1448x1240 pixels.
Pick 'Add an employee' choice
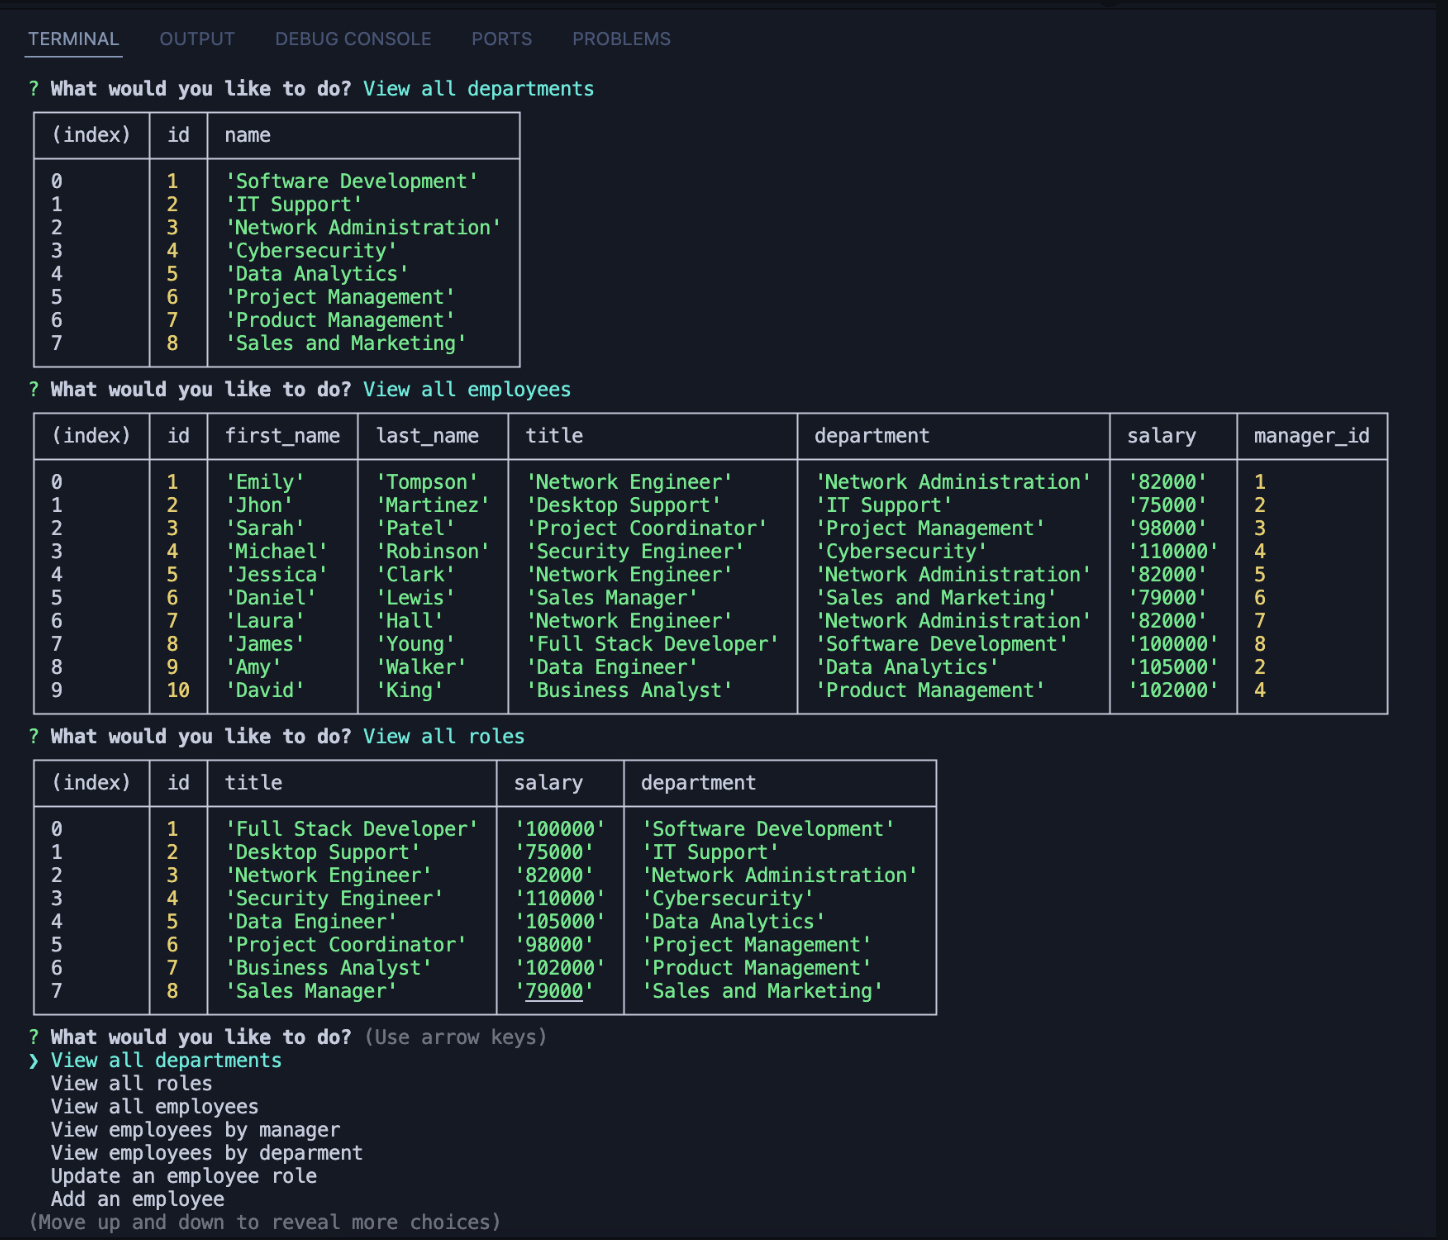137,1199
